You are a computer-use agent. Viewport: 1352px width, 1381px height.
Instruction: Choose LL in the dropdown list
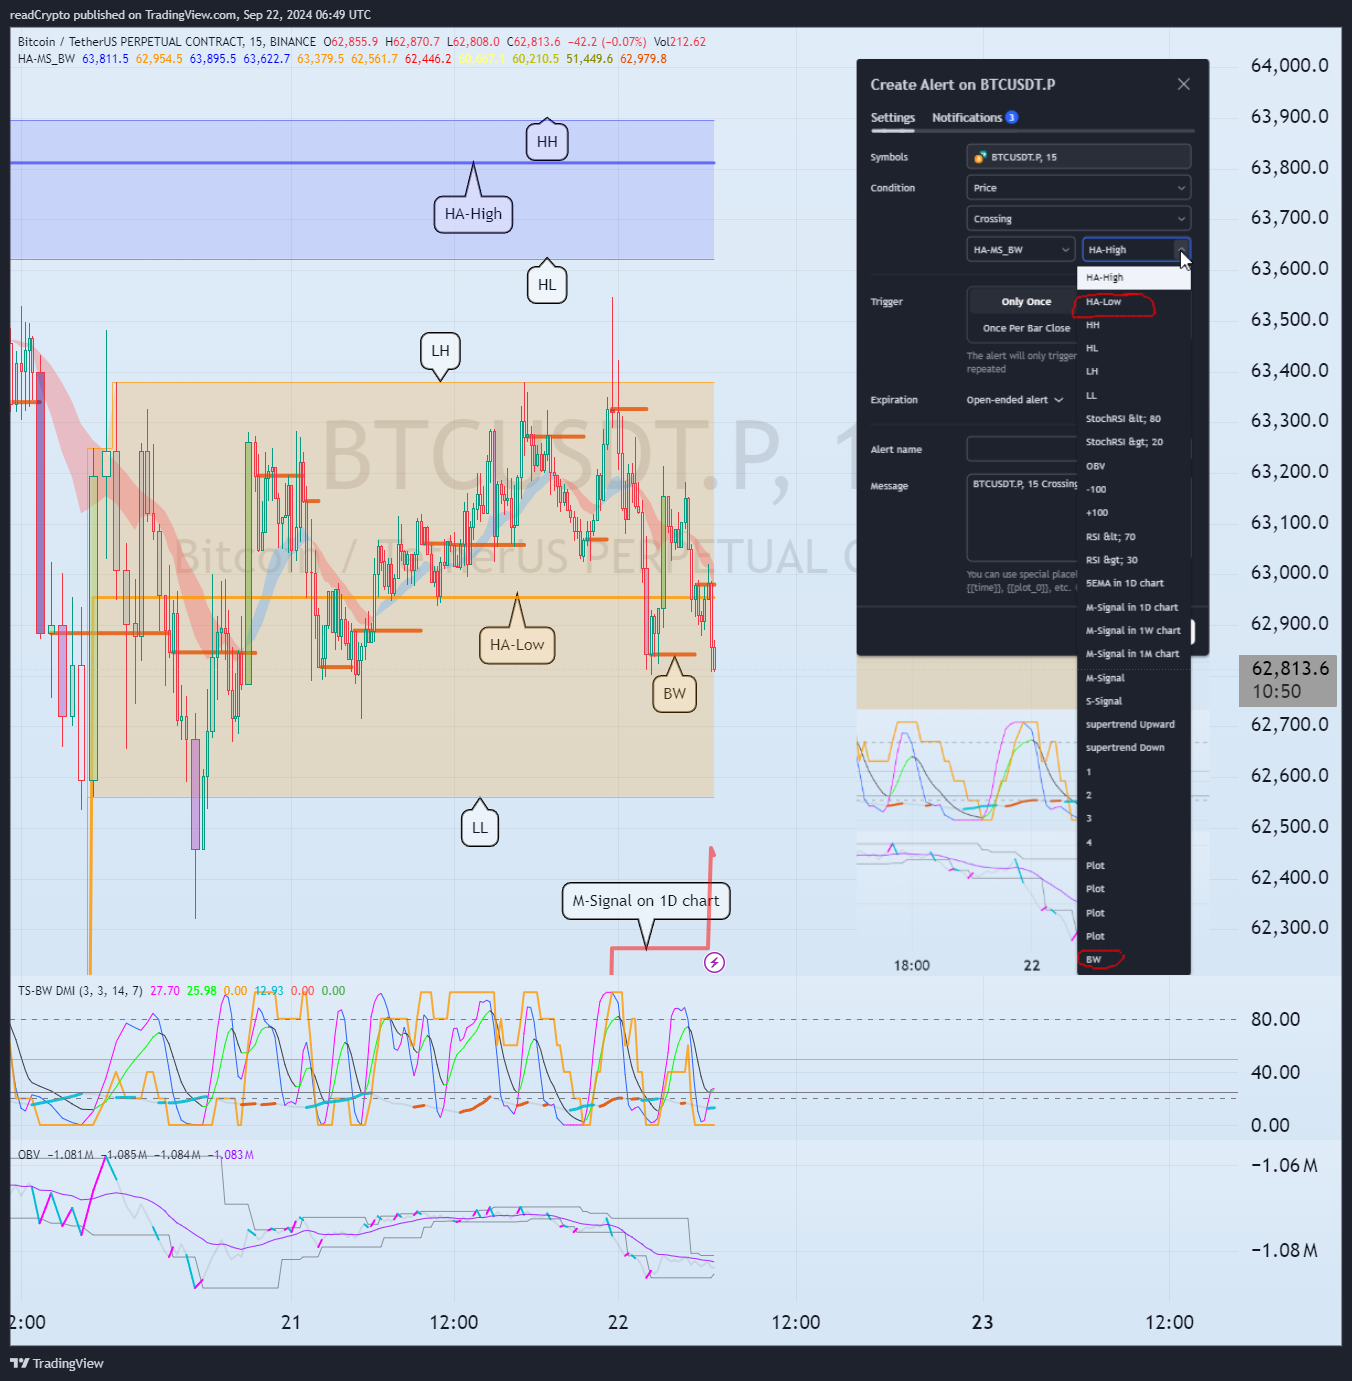(x=1134, y=395)
